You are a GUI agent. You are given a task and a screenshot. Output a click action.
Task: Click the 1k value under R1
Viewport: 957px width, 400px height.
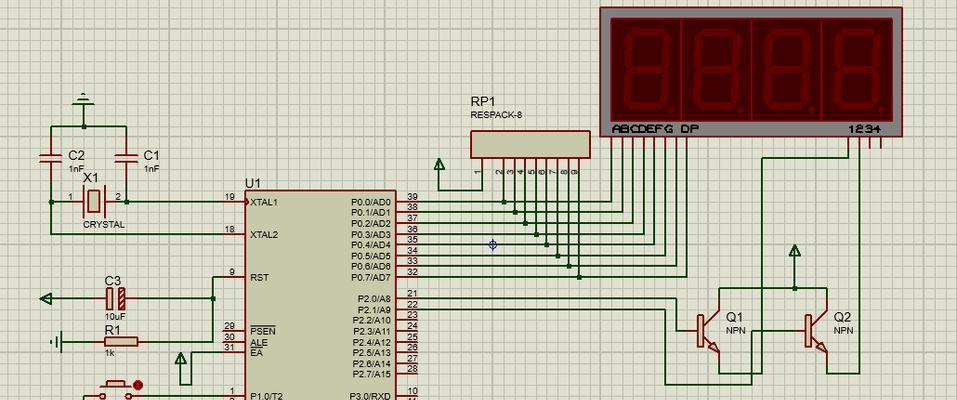coord(110,354)
